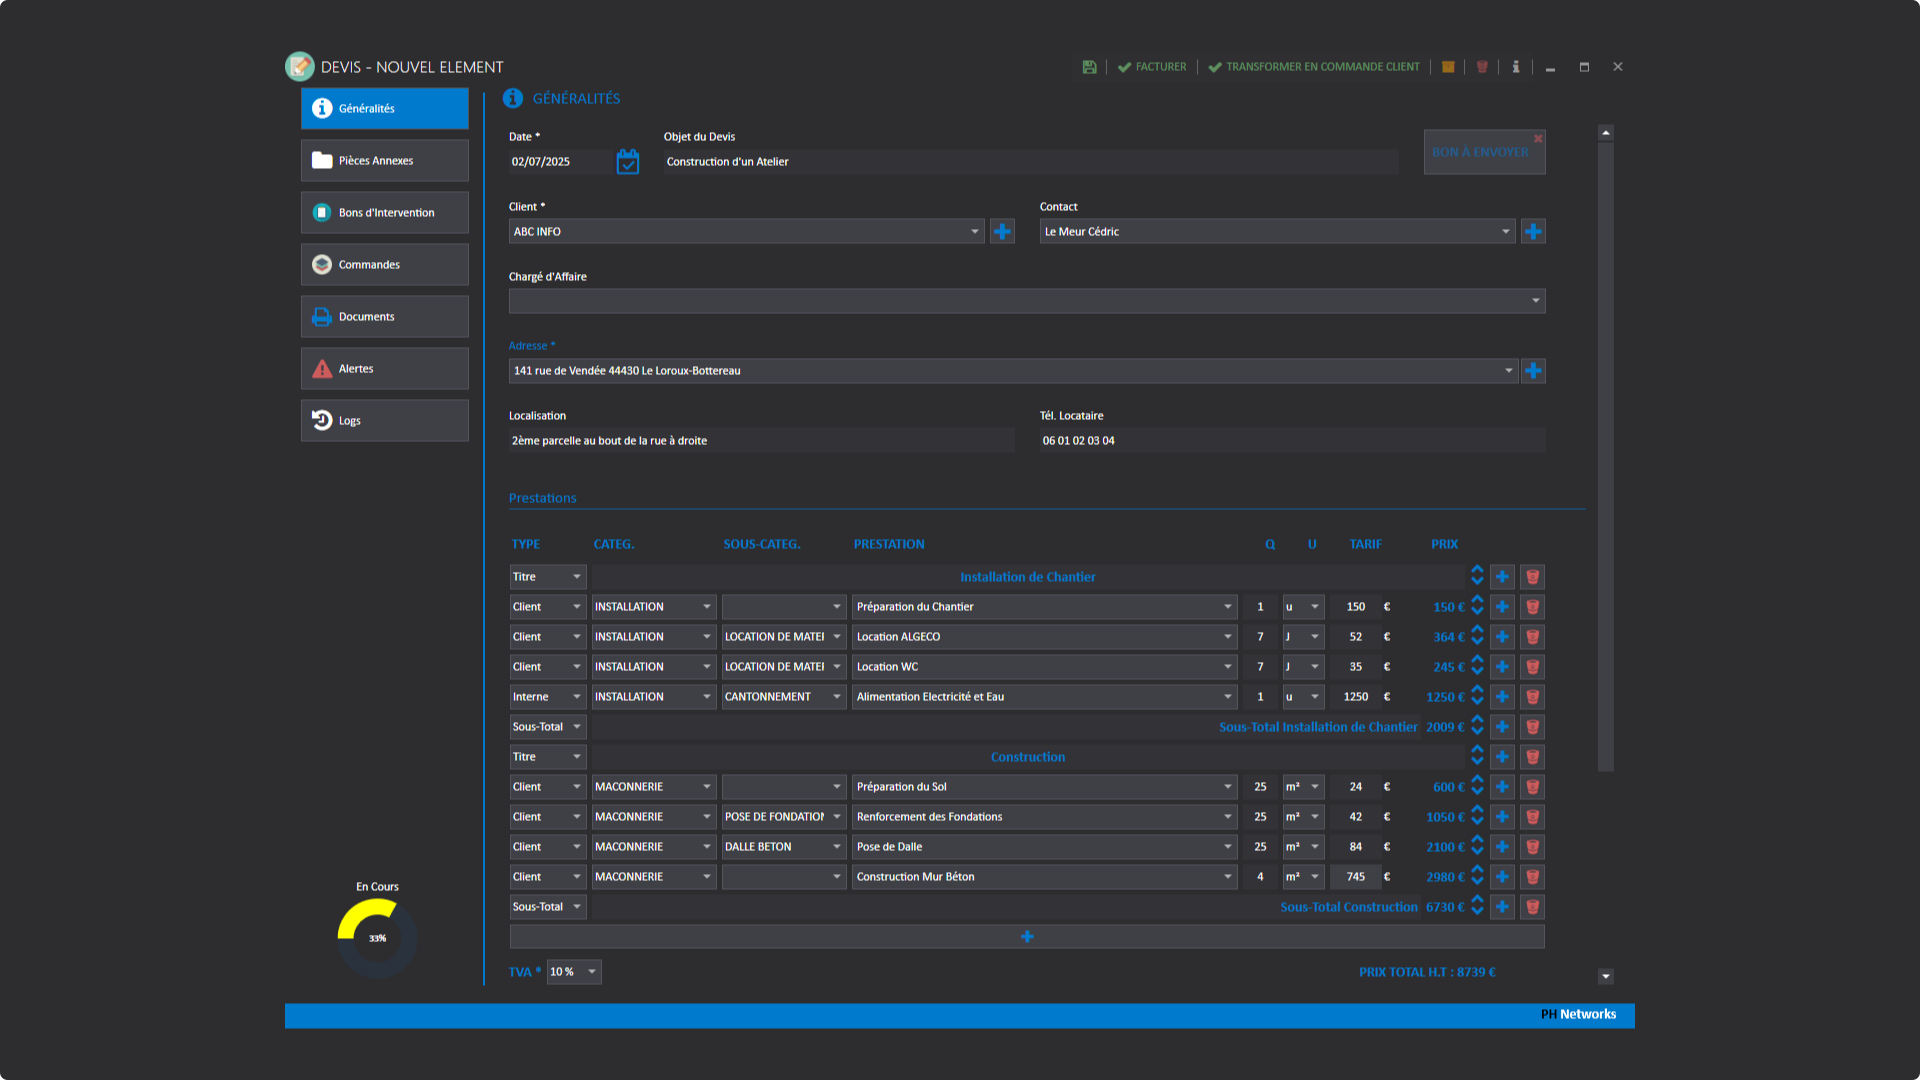The width and height of the screenshot is (1920, 1080).
Task: Open the TVA 10 % dropdown
Action: point(574,972)
